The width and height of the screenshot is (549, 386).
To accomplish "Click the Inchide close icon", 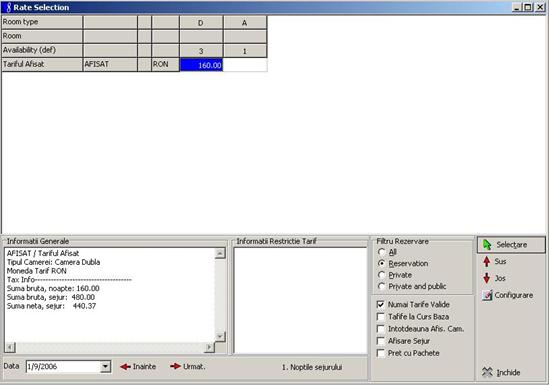I will (487, 372).
